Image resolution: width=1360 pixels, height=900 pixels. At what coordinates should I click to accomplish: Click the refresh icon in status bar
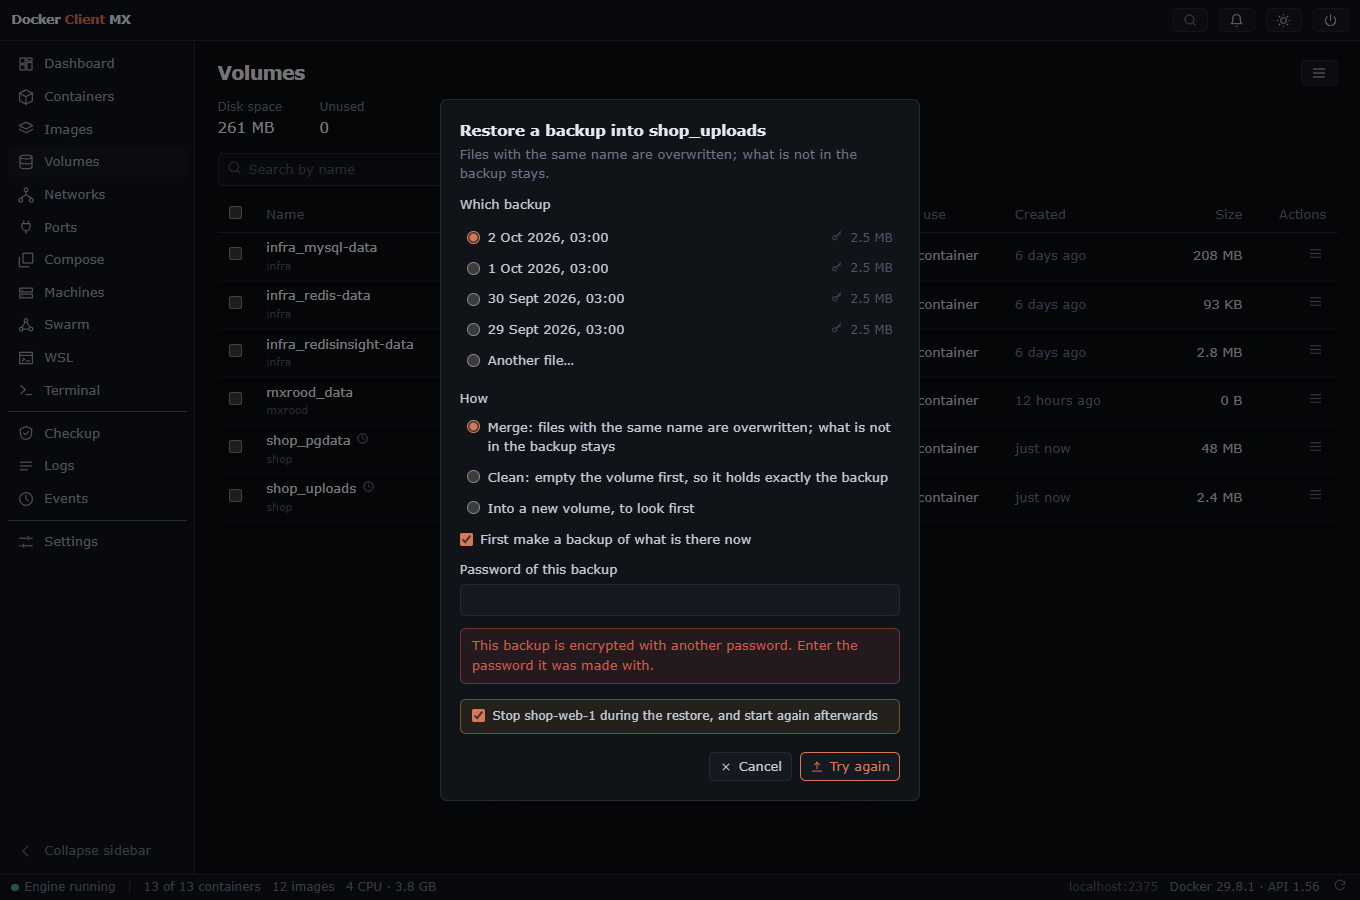pyautogui.click(x=1340, y=886)
